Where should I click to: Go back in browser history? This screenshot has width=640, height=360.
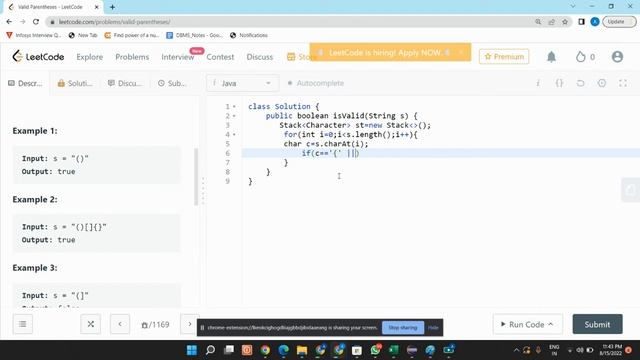click(x=9, y=22)
